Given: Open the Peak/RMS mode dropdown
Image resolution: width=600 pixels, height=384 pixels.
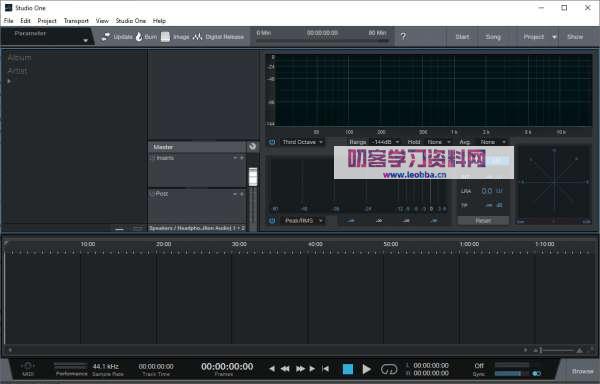Looking at the screenshot, I should coord(303,221).
